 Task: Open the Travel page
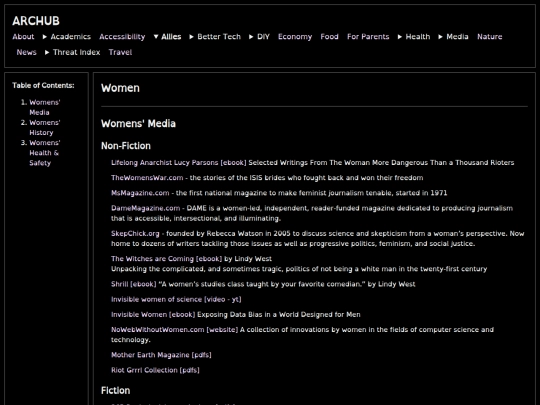click(x=120, y=52)
